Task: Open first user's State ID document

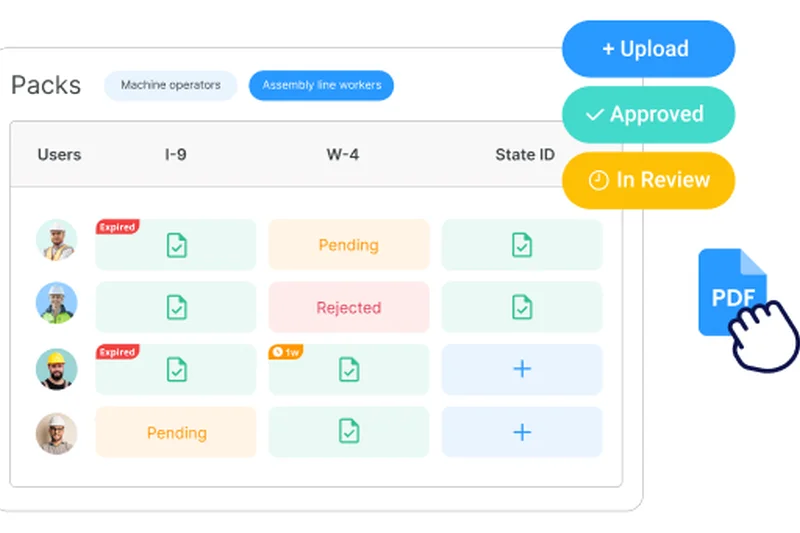Action: coord(521,245)
